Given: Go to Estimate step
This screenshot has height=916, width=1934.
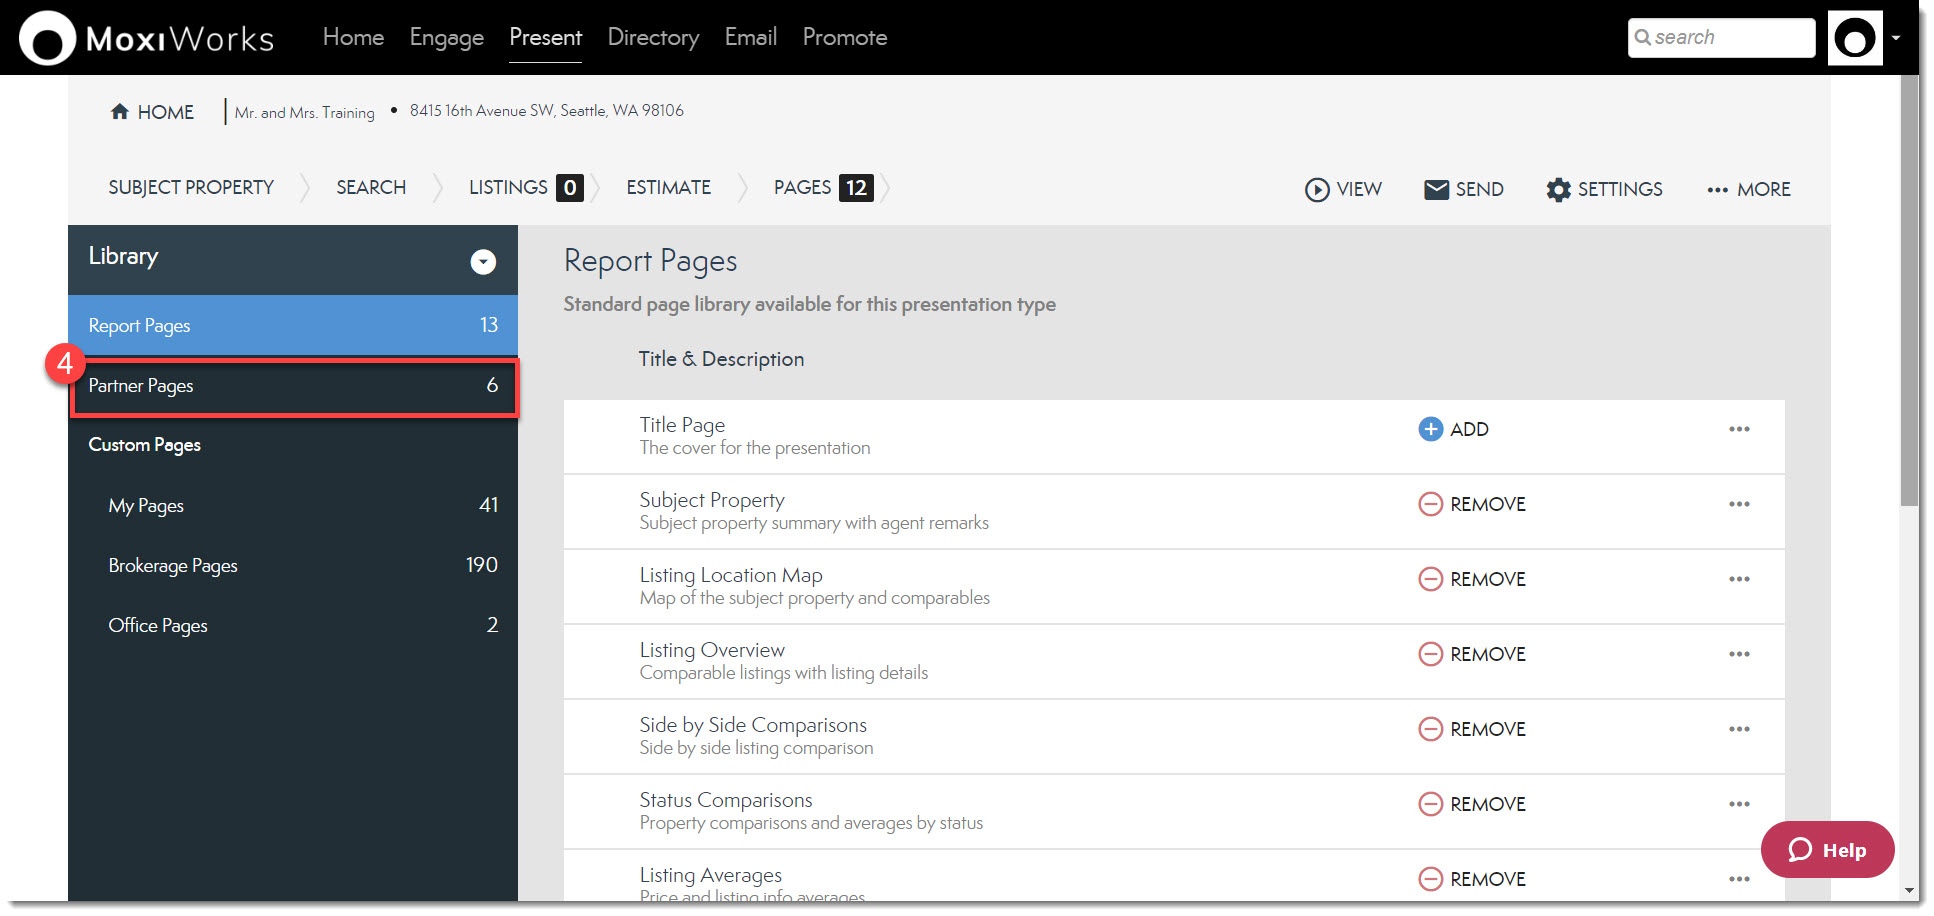Looking at the screenshot, I should (x=668, y=188).
